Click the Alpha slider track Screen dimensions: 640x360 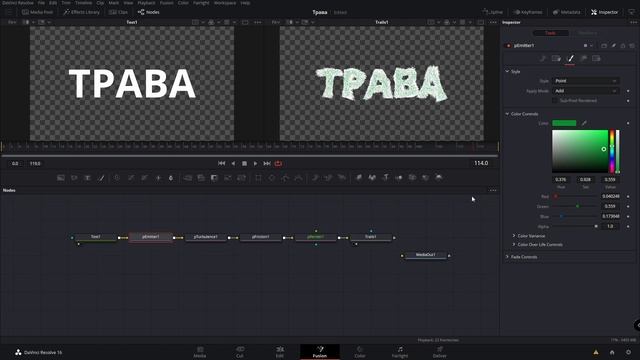coord(576,227)
